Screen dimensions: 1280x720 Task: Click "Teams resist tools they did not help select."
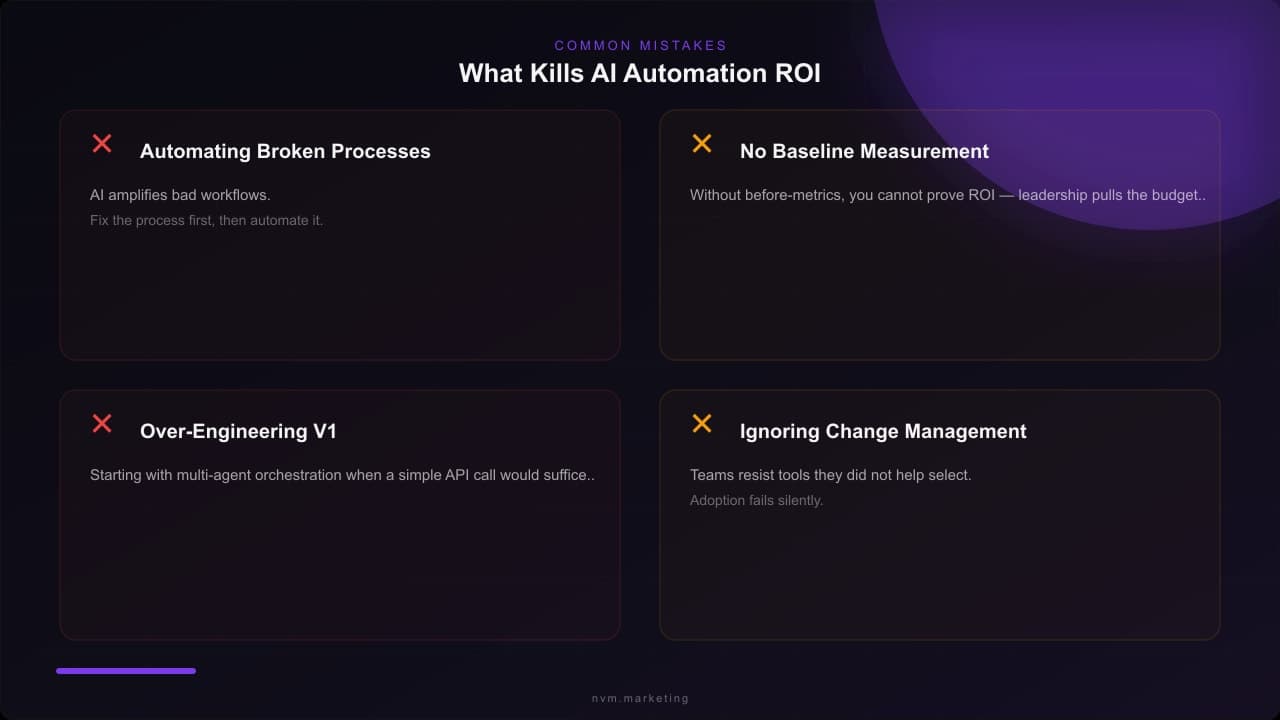coord(830,475)
